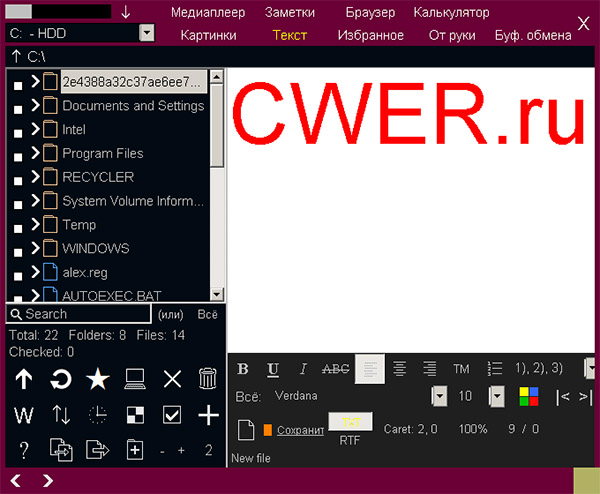The image size is (600, 494).
Task: Align text right
Action: pyautogui.click(x=430, y=369)
